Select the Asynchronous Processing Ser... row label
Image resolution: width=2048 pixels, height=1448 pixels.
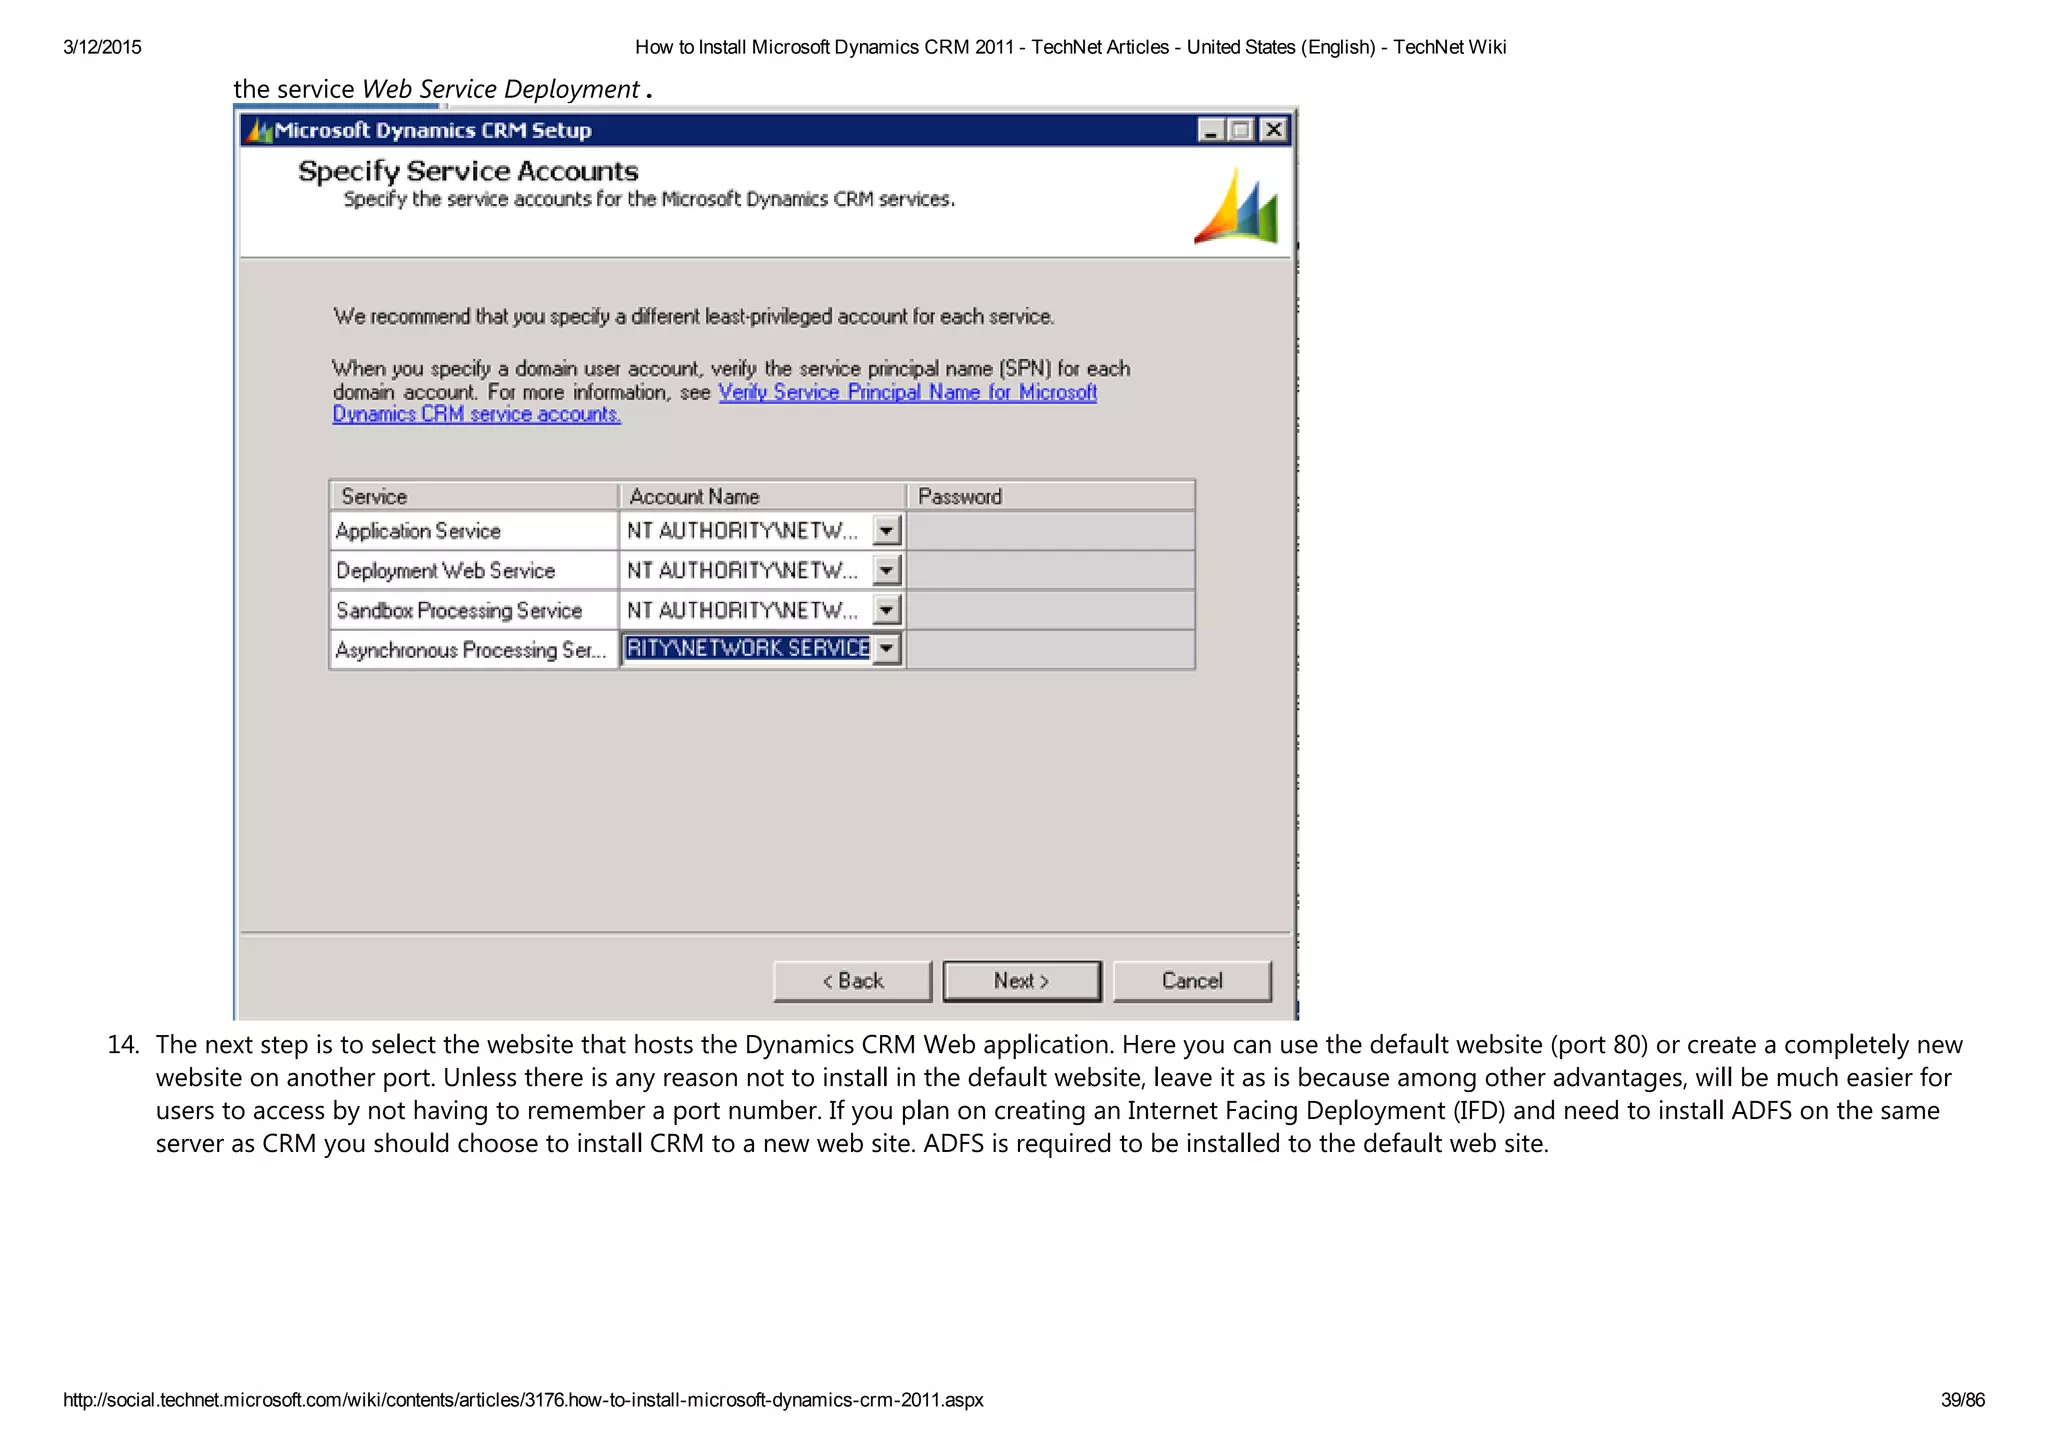pos(471,650)
